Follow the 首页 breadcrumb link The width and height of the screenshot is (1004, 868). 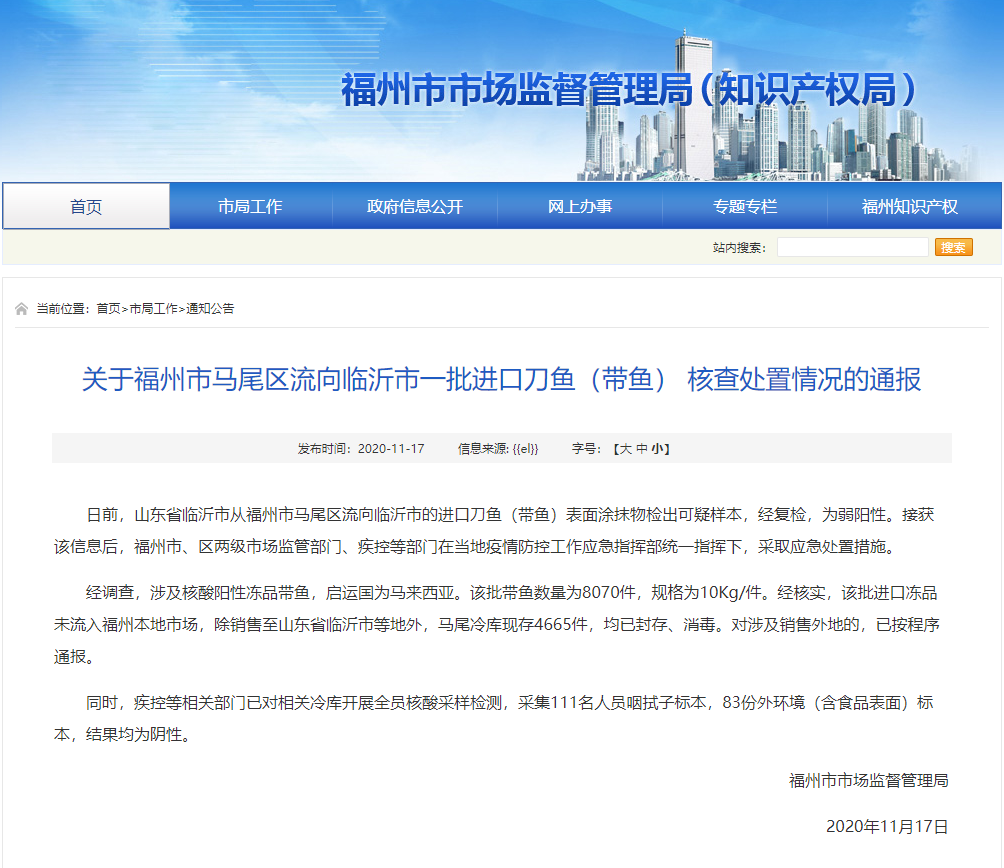click(108, 309)
